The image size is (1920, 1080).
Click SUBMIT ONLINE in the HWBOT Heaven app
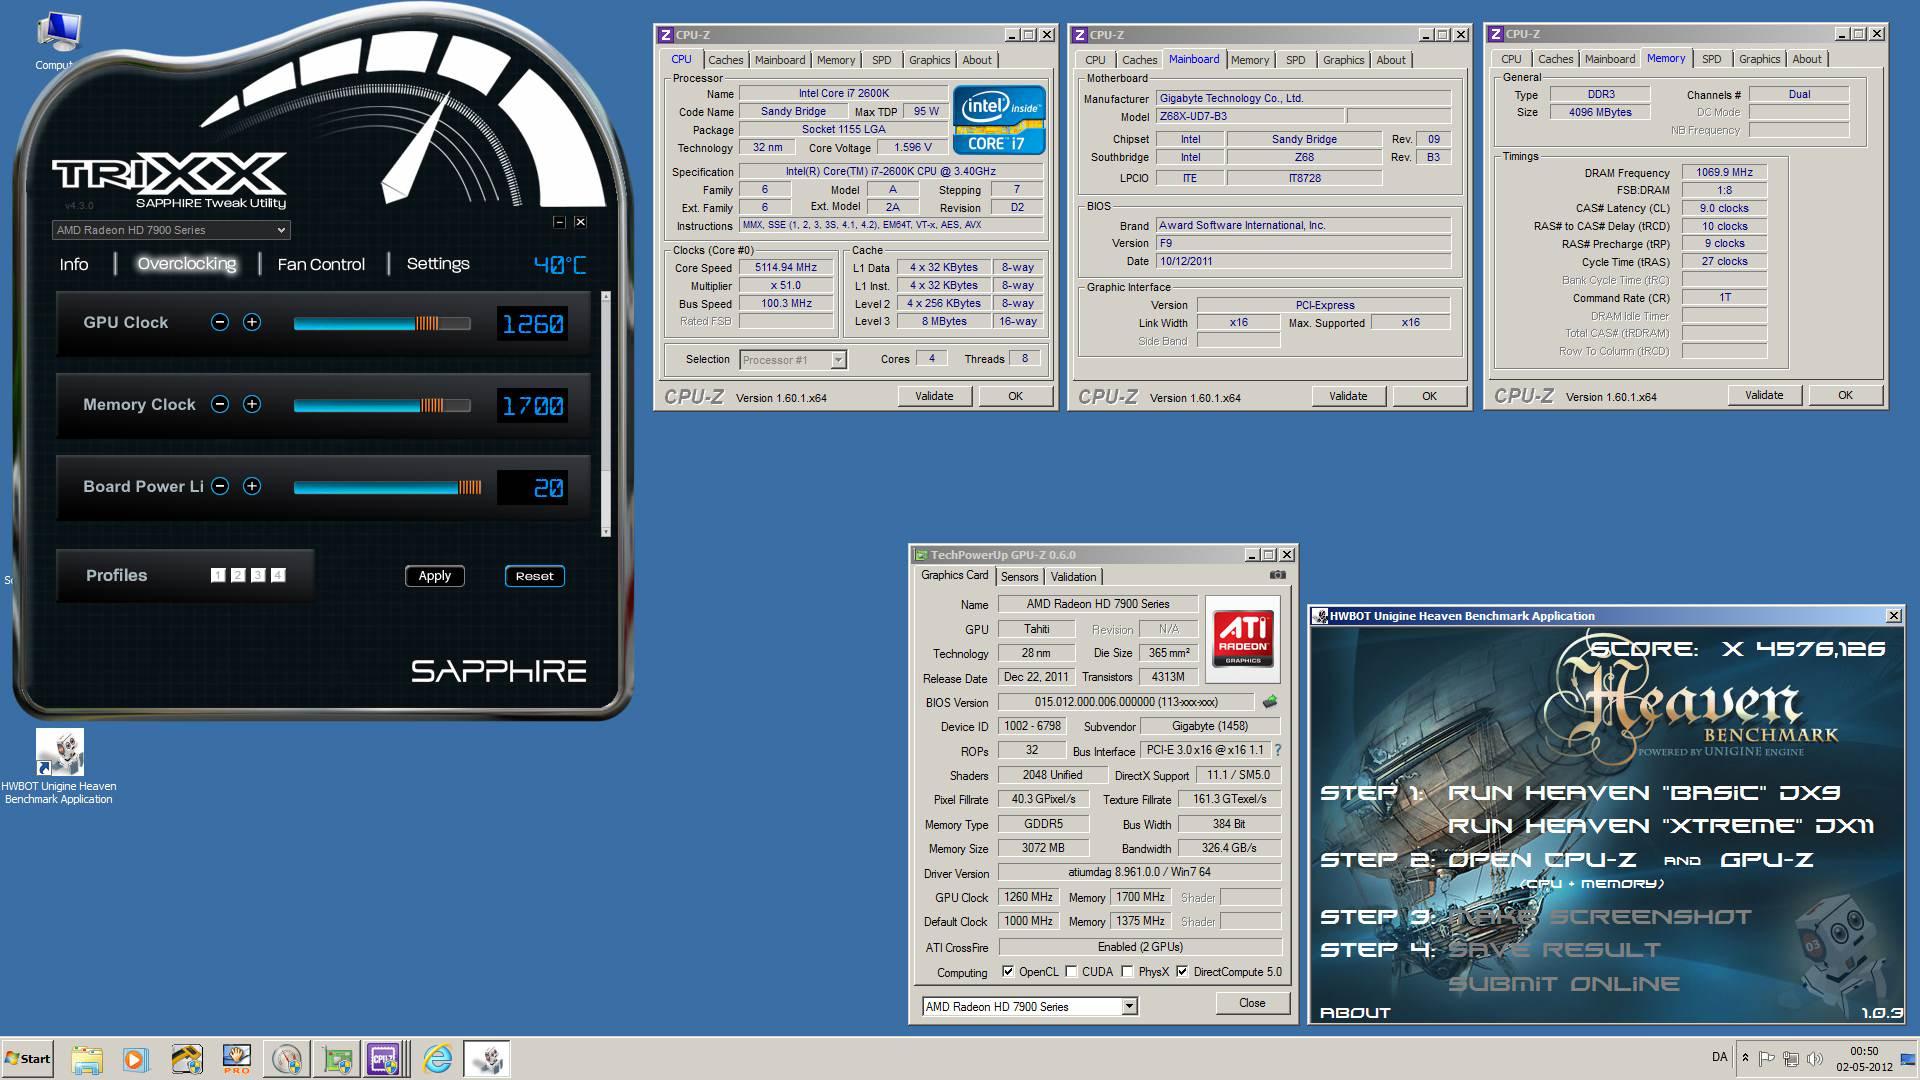(1564, 984)
